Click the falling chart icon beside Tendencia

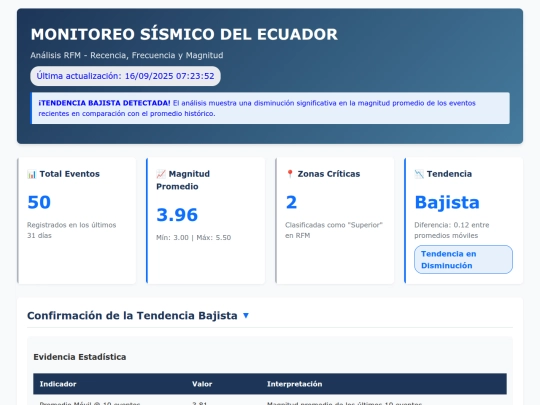coord(419,174)
